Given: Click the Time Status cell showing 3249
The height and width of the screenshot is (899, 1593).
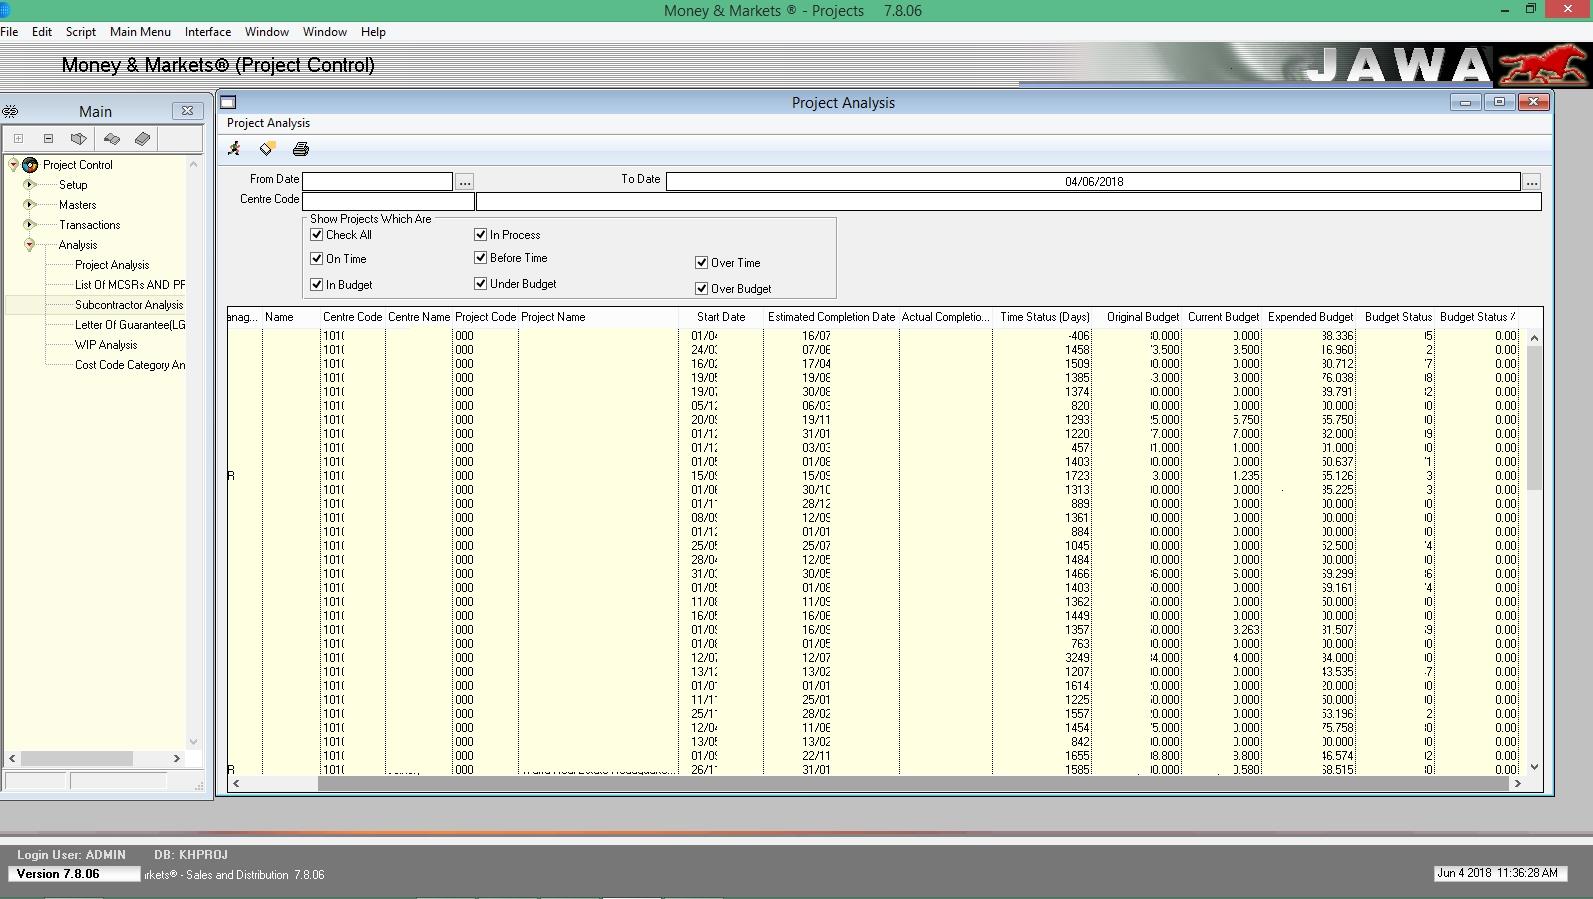Looking at the screenshot, I should [1043, 658].
